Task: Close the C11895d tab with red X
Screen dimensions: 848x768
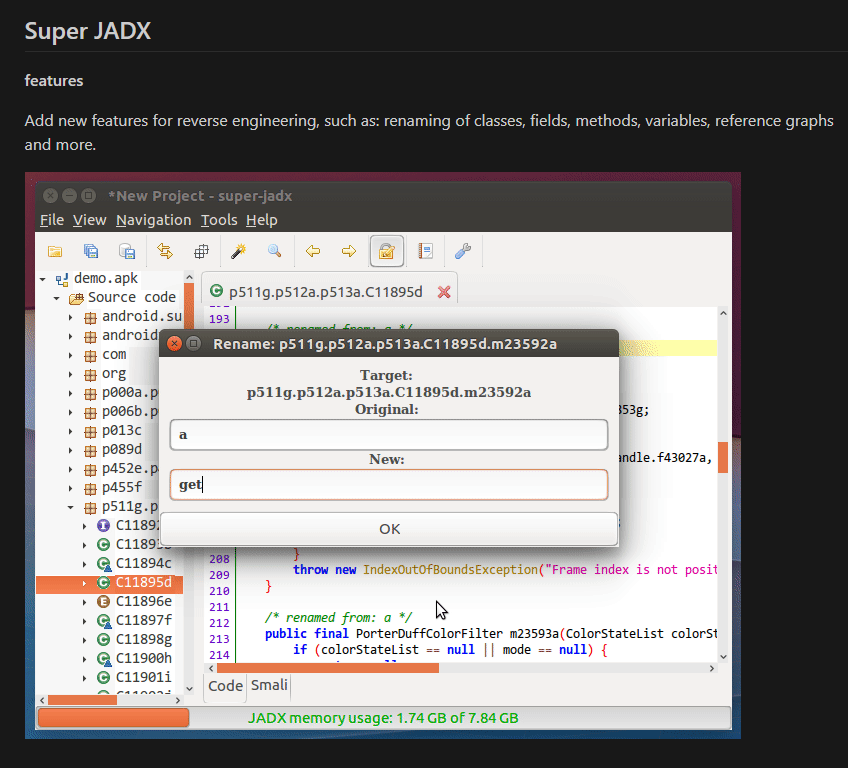Action: click(444, 292)
